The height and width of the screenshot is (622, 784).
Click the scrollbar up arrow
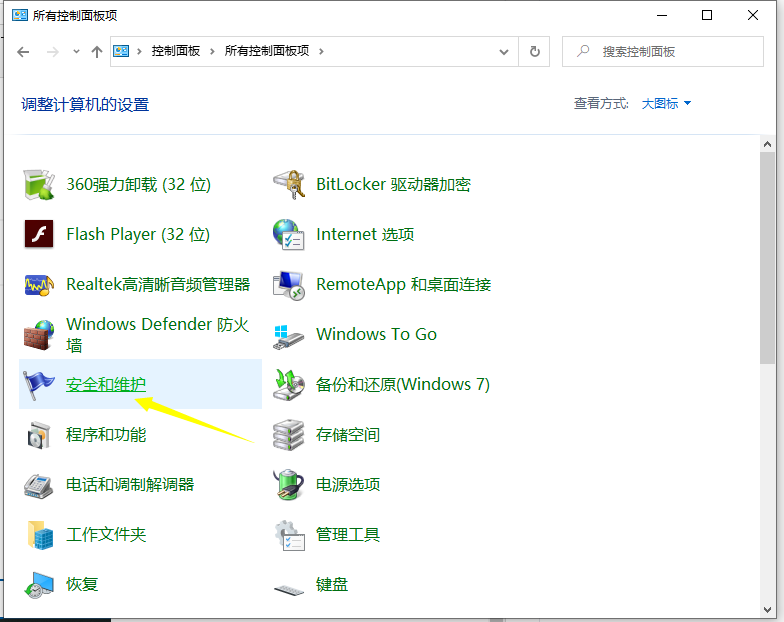coord(768,144)
